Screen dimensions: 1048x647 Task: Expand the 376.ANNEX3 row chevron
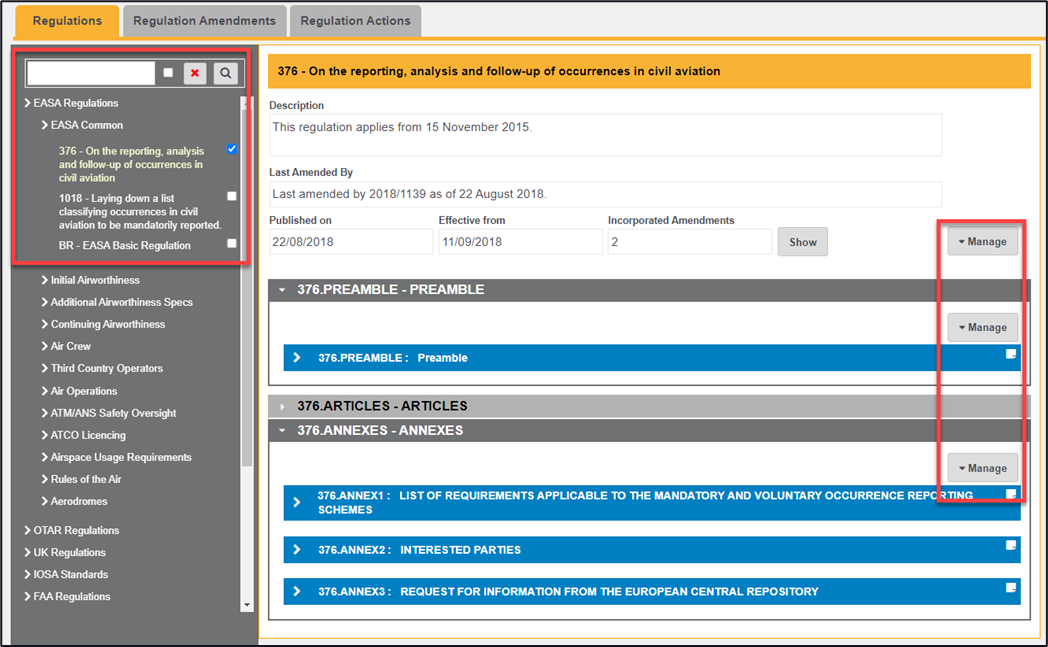click(297, 592)
